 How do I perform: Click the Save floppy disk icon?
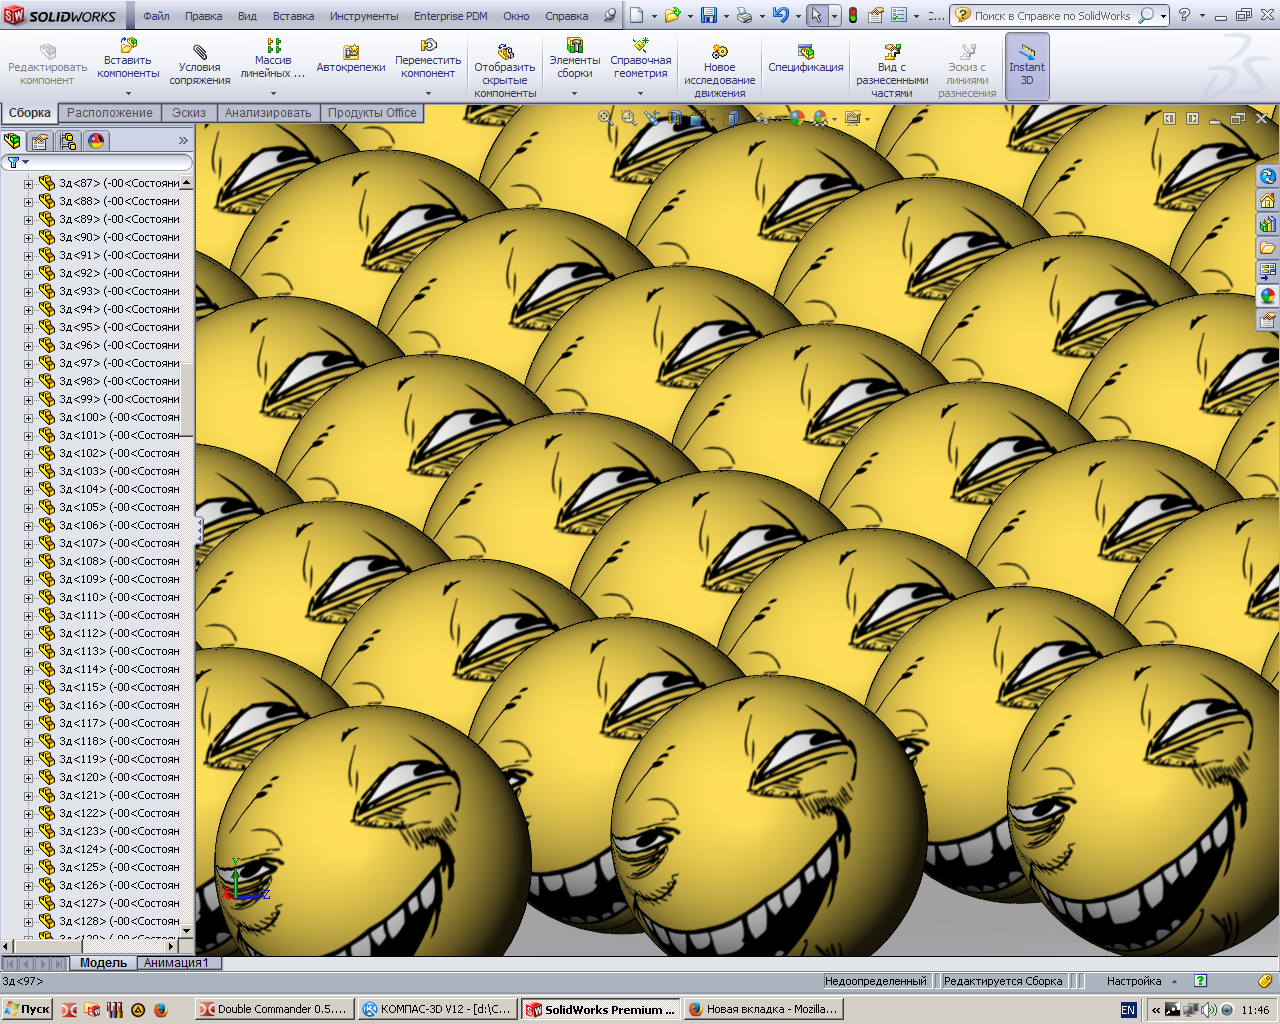[x=709, y=16]
